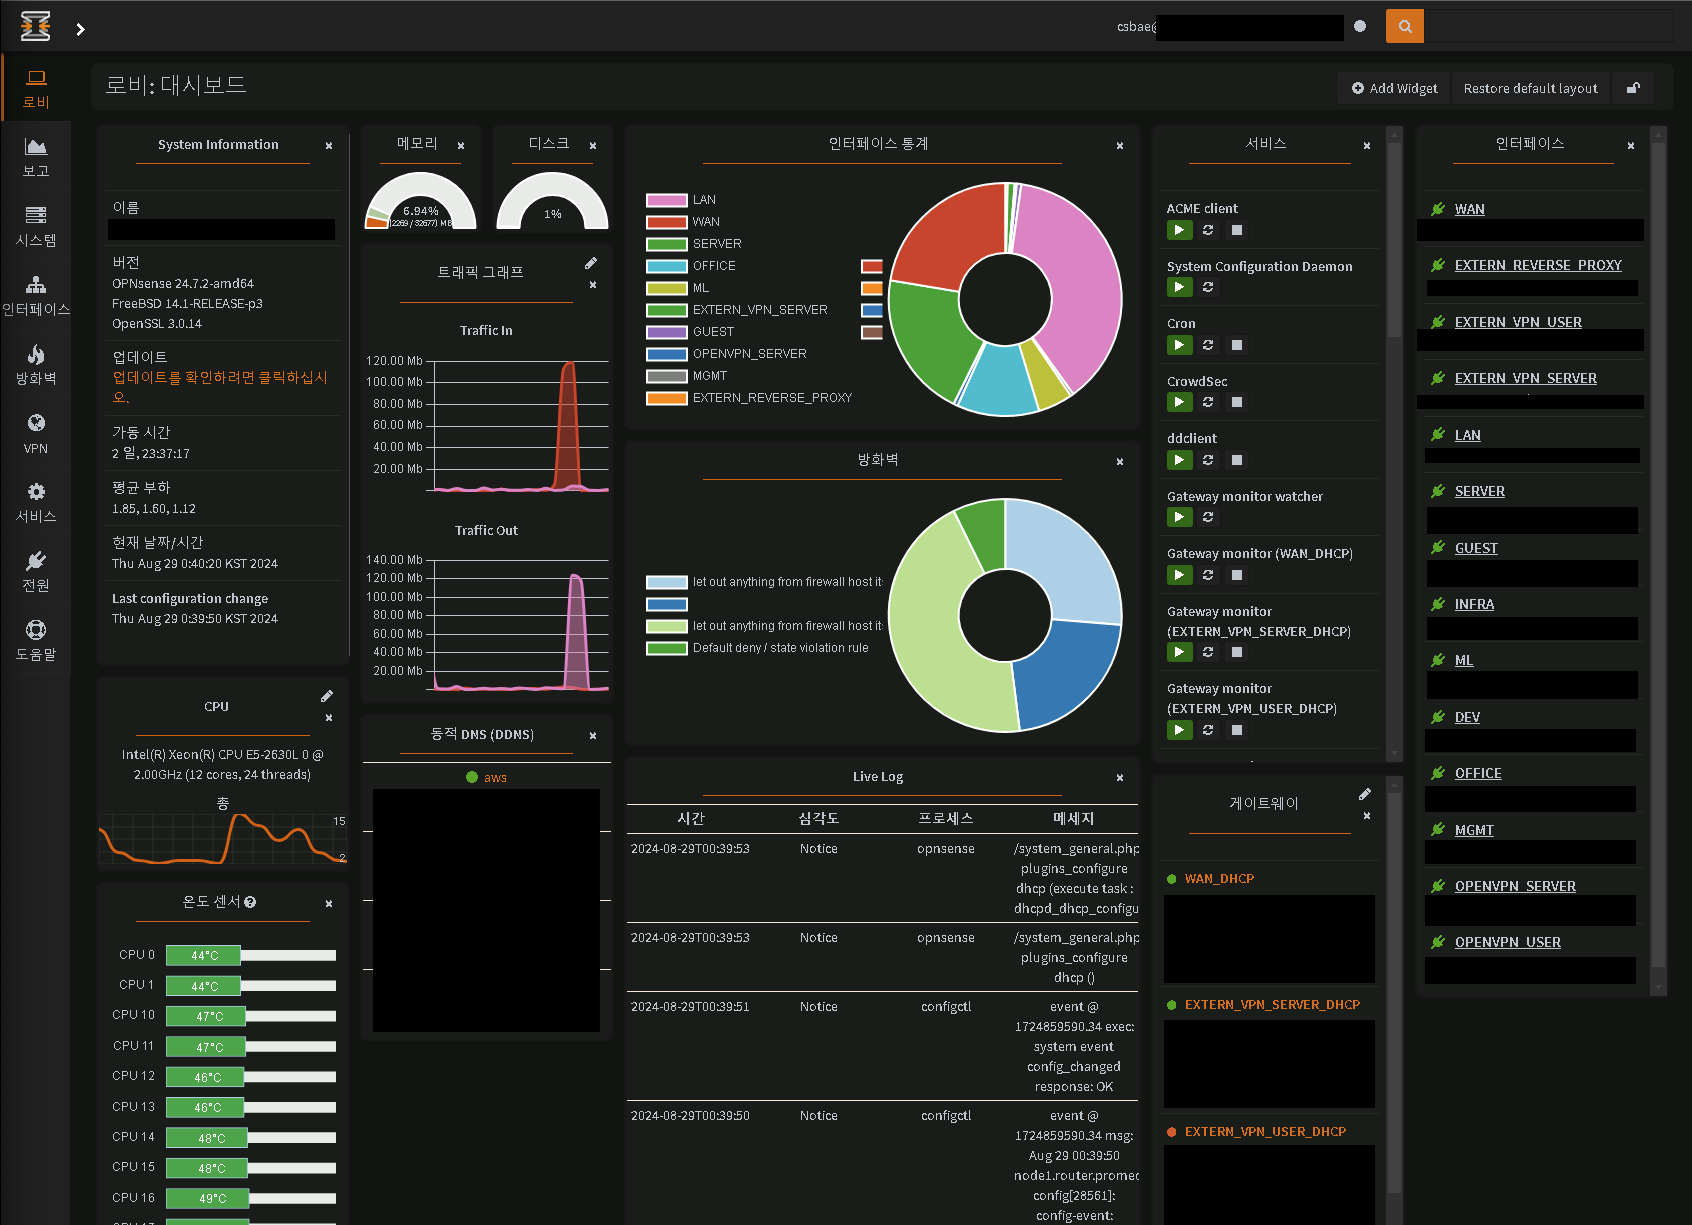Restart the ACME client service
This screenshot has height=1225, width=1692.
[x=1208, y=230]
